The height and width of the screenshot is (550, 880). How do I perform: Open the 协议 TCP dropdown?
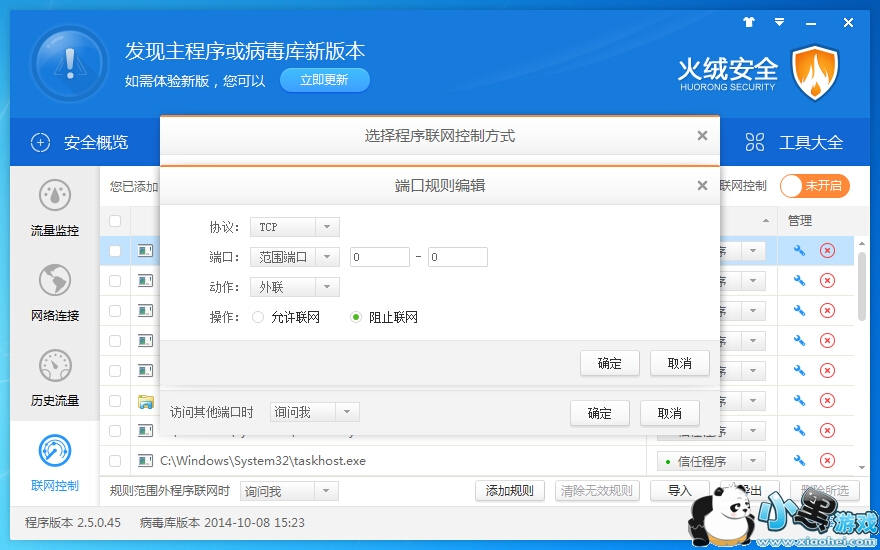tap(295, 227)
